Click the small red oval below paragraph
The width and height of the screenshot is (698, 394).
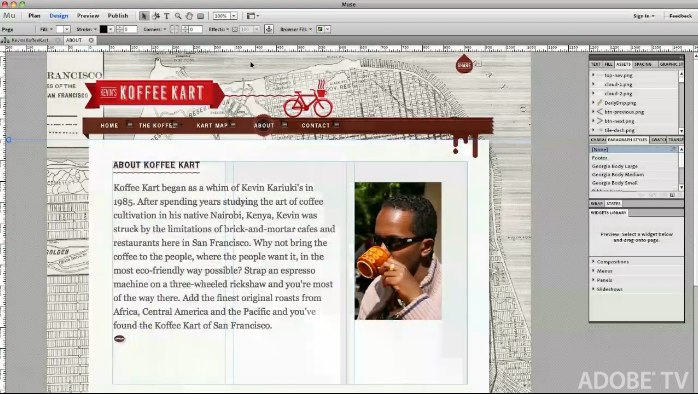119,339
